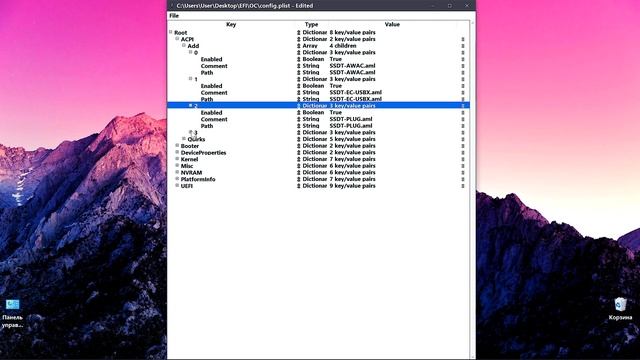This screenshot has width=640, height=360.
Task: Open the File menu
Action: (x=174, y=16)
